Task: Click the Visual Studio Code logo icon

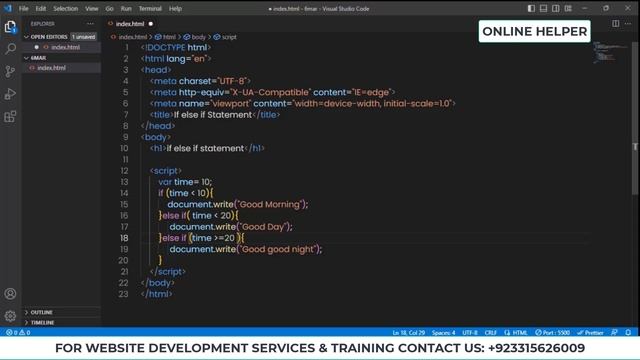Action: coord(8,9)
